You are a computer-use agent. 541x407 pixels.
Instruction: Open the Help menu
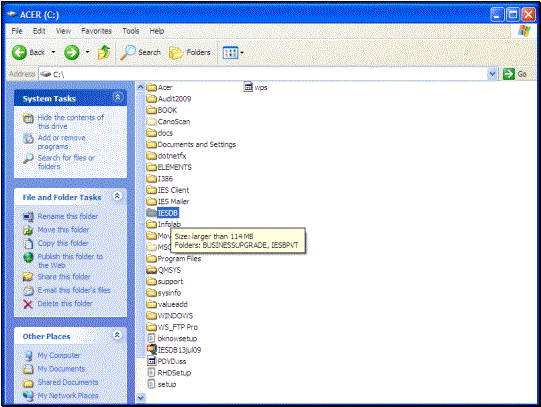pyautogui.click(x=157, y=31)
